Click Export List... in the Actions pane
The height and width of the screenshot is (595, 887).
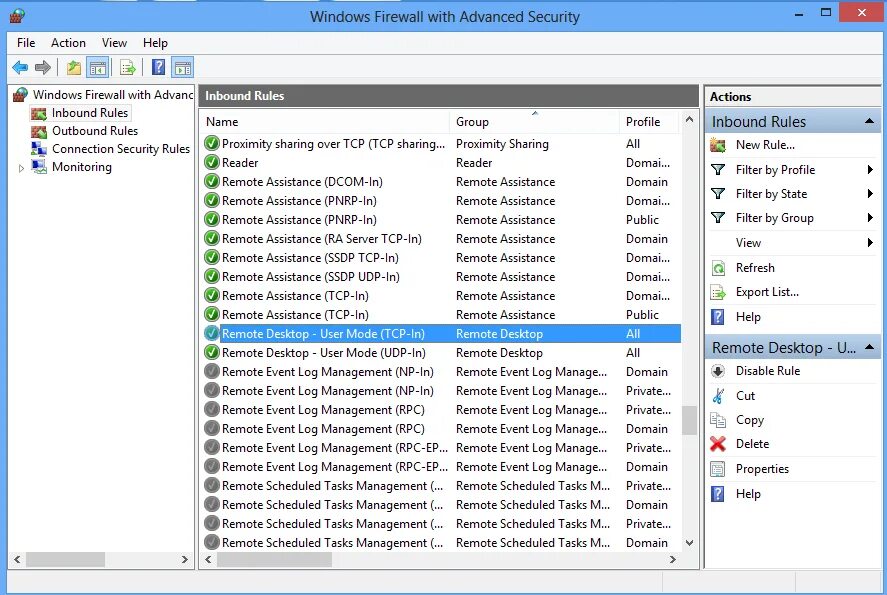pos(767,292)
